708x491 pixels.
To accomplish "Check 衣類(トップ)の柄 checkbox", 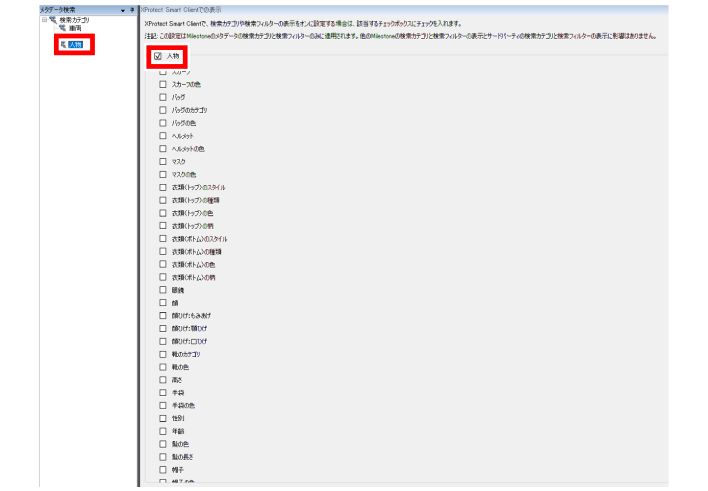I will click(x=163, y=226).
